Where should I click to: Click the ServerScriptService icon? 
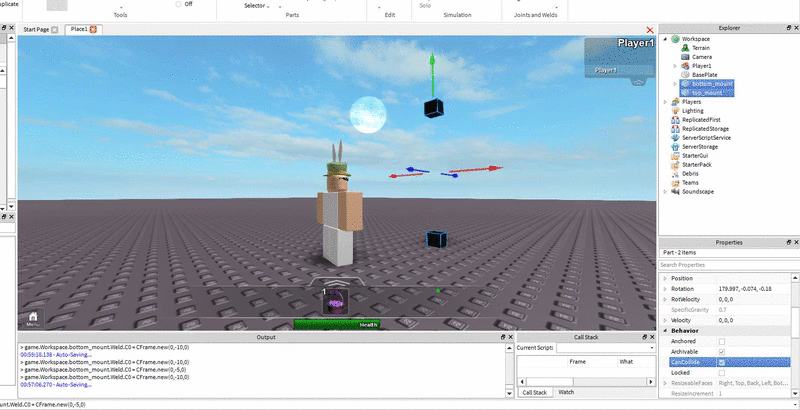click(676, 138)
